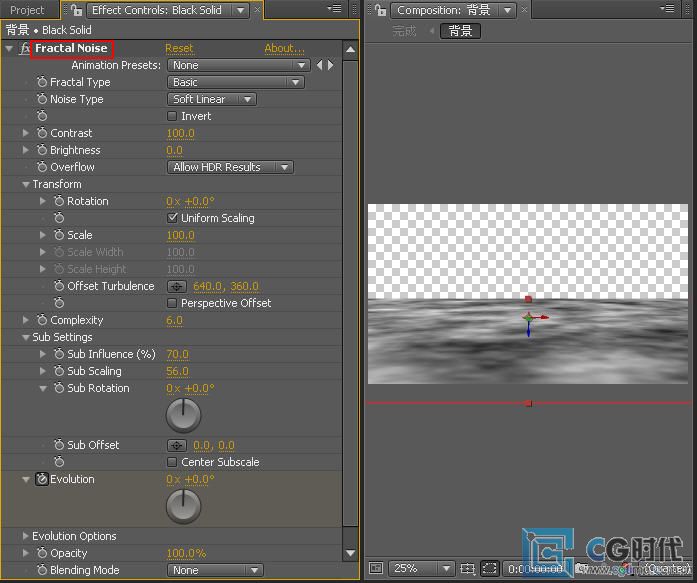Viewport: 697px width, 583px height.
Task: Click Sub Rotation stopwatch icon
Action: click(59, 388)
